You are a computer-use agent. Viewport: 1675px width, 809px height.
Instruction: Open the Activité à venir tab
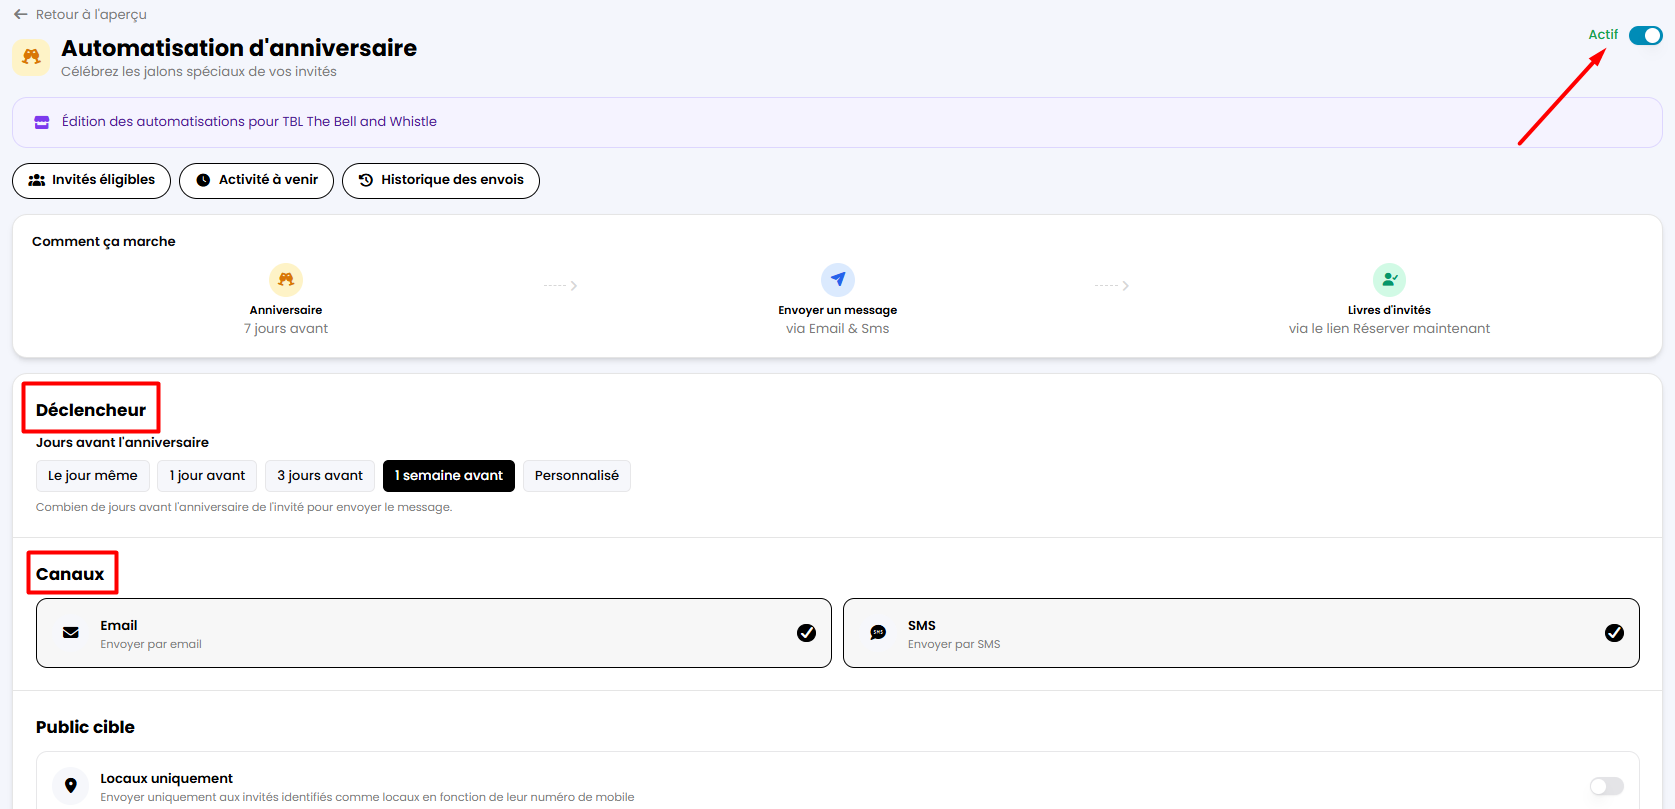pos(256,181)
